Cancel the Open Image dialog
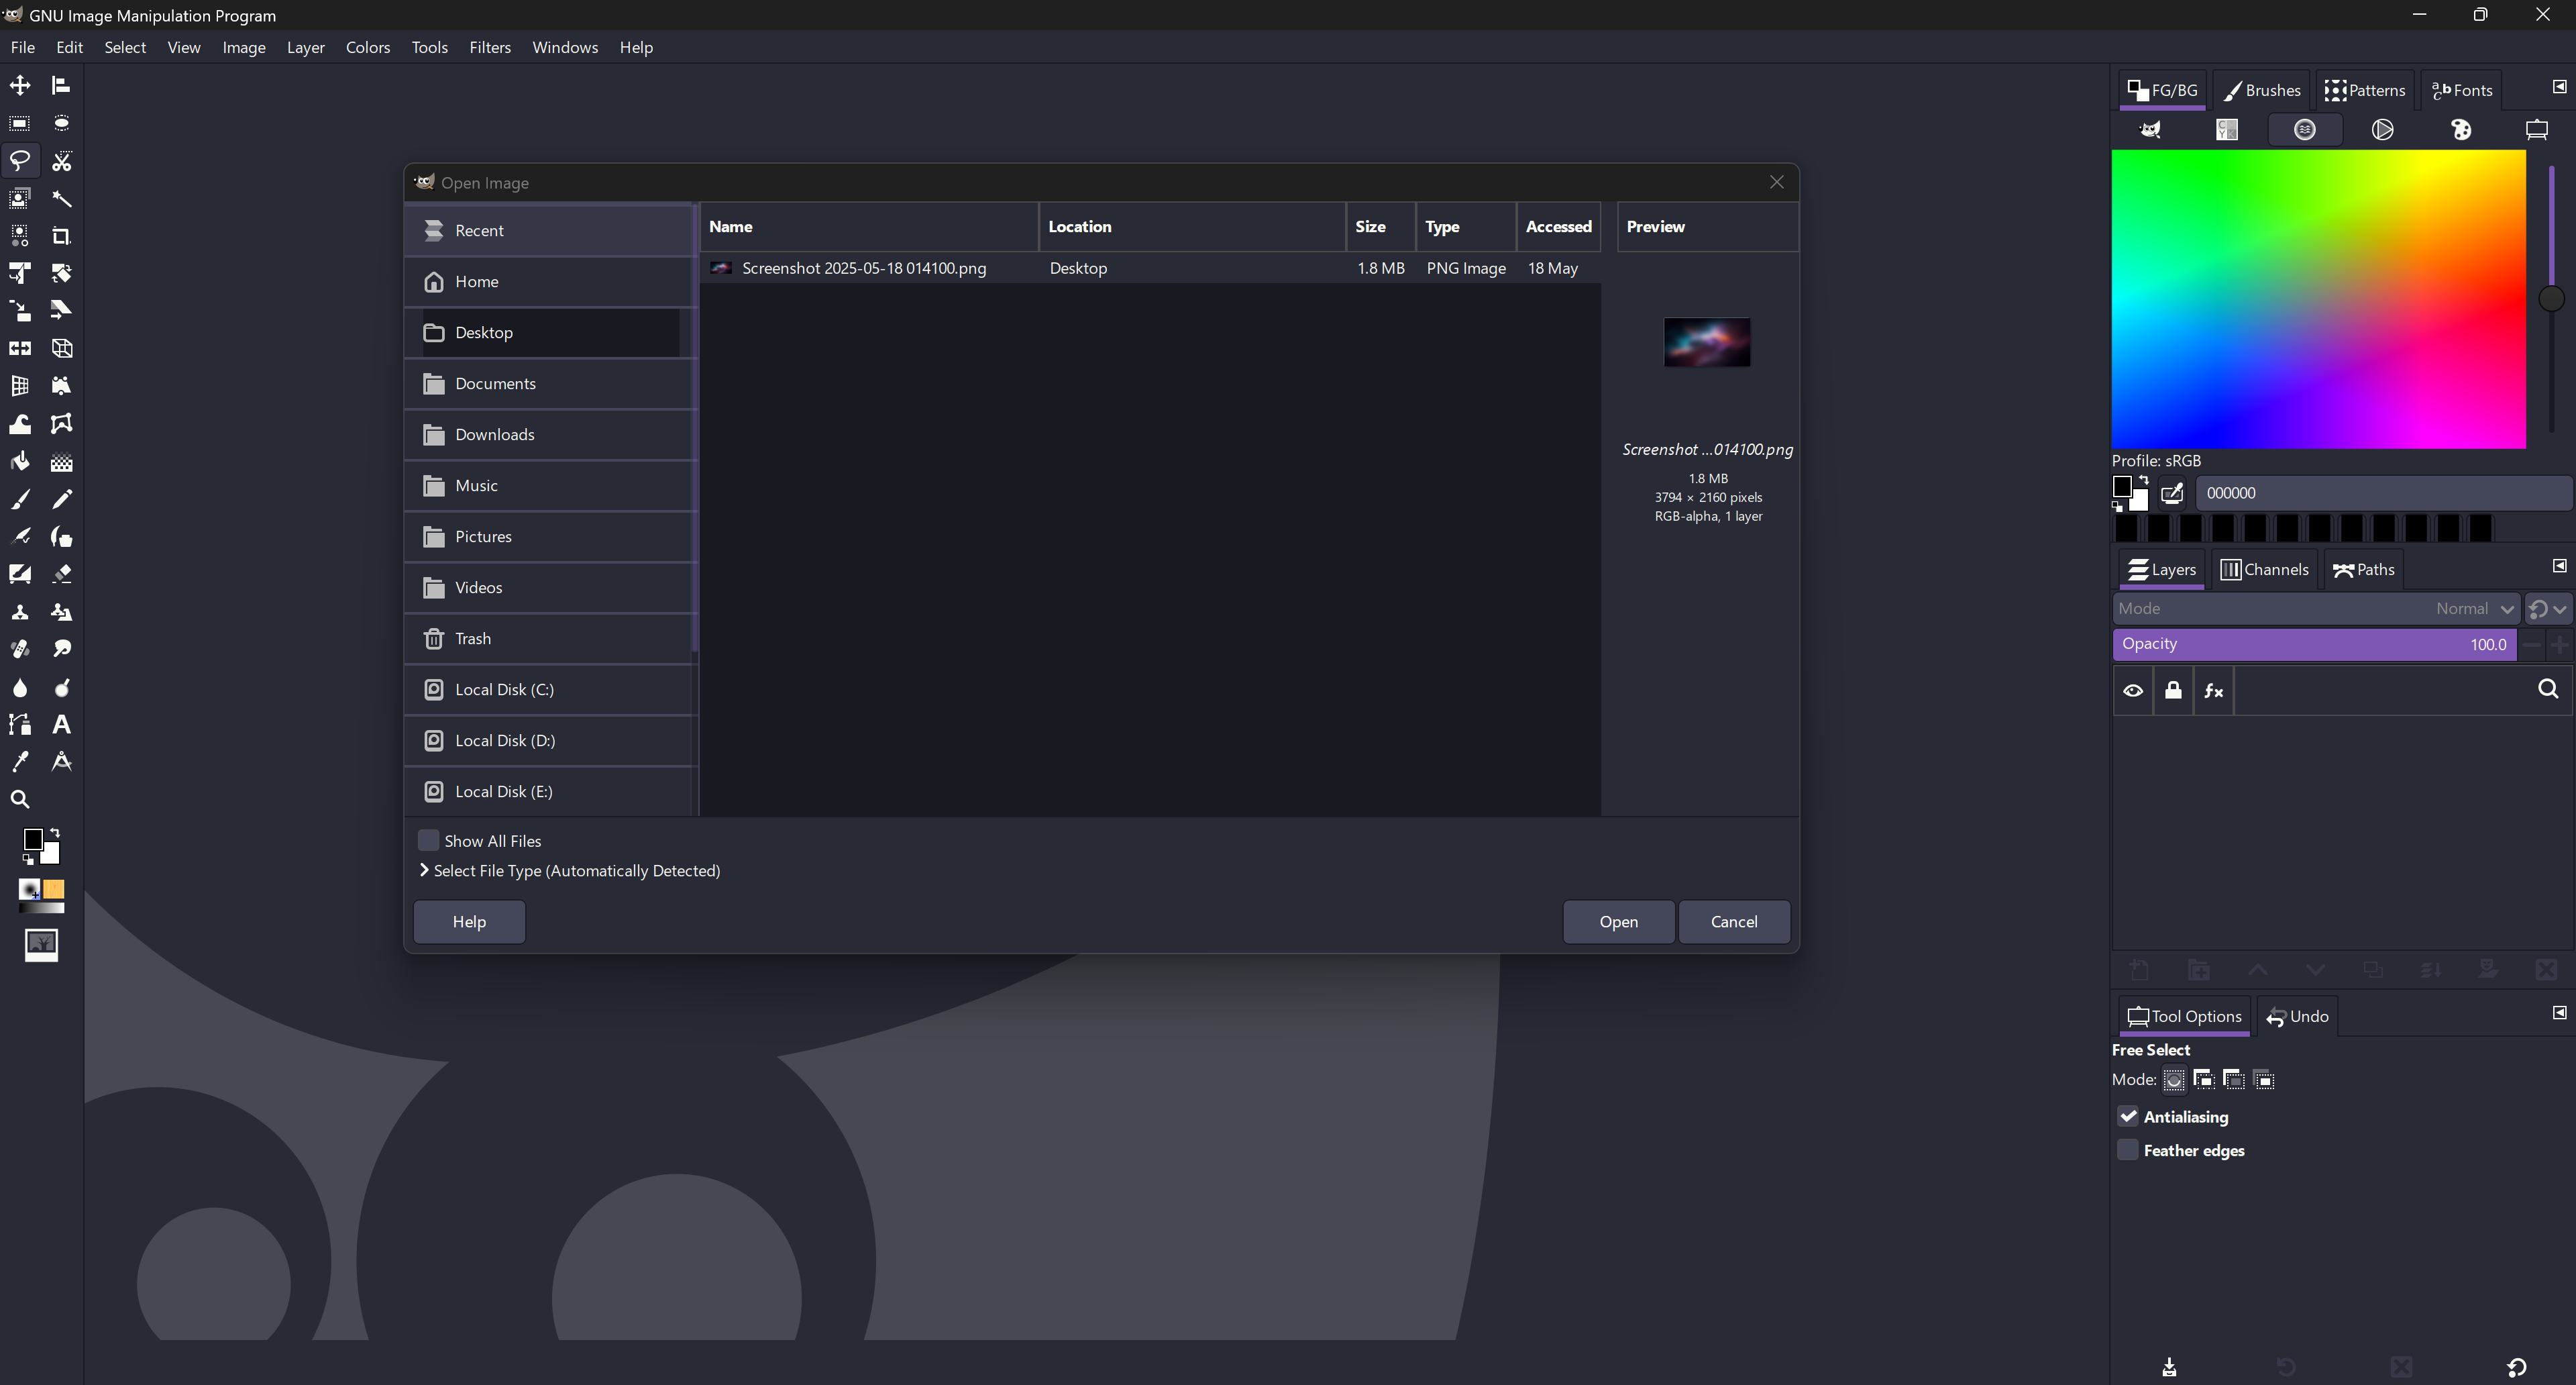The image size is (2576, 1385). [x=1734, y=922]
